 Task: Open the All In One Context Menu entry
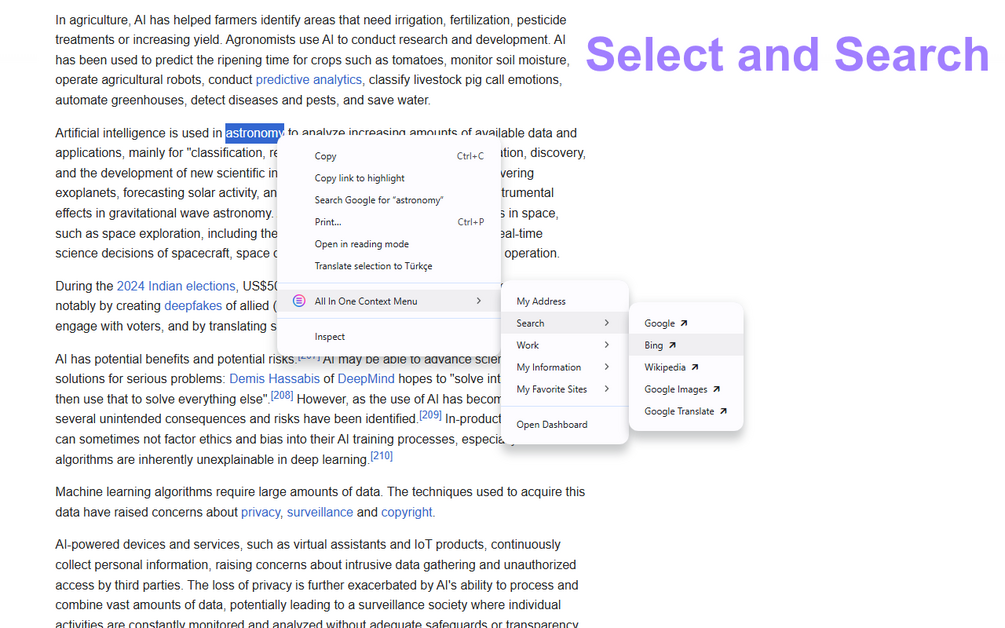pos(389,301)
